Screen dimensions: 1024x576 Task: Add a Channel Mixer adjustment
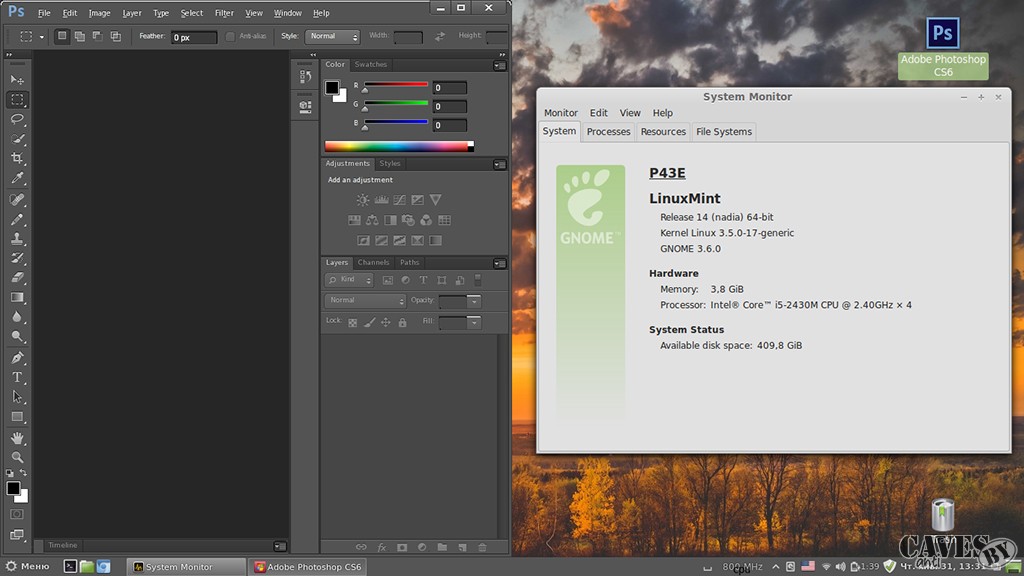pos(426,220)
